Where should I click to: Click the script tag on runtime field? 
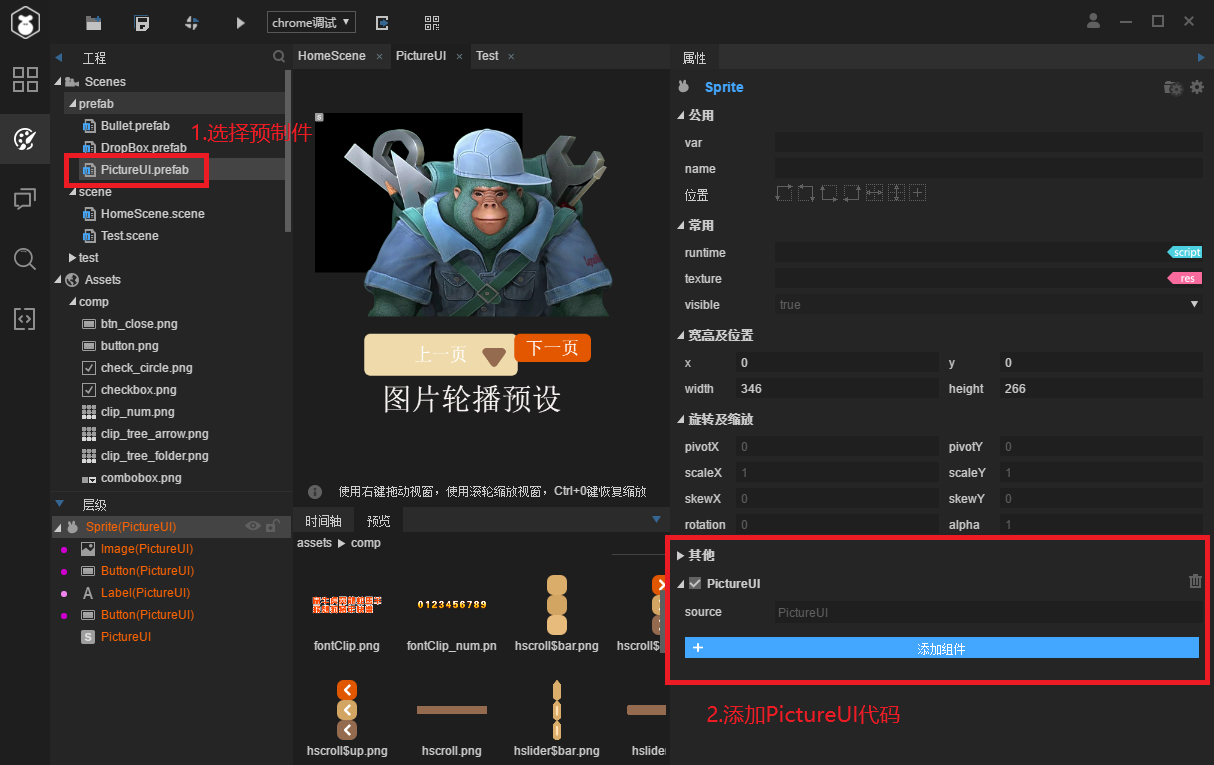pyautogui.click(x=1185, y=253)
